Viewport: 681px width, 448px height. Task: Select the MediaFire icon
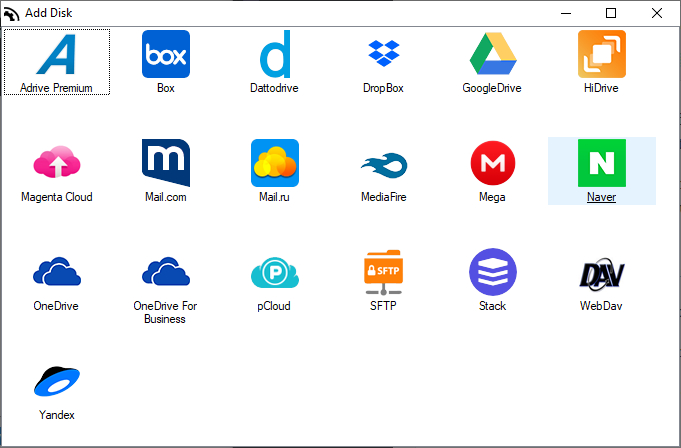[x=384, y=163]
